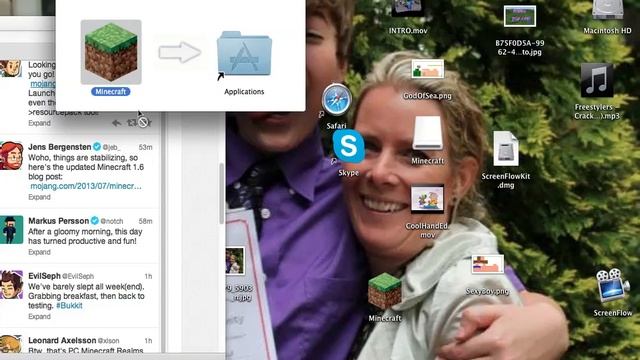
Task: Open the Macintosh HD drive icon
Action: (x=607, y=10)
